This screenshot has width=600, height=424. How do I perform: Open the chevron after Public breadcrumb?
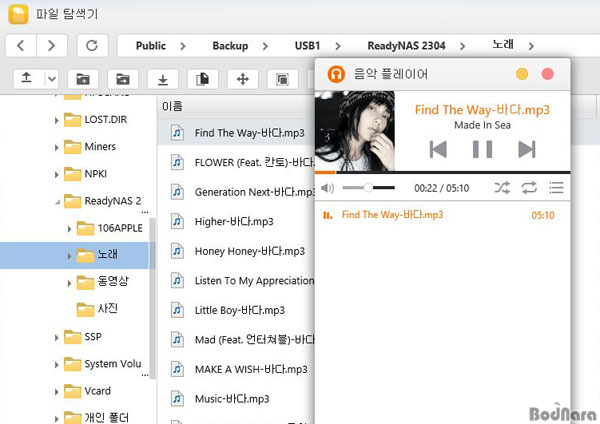[183, 46]
